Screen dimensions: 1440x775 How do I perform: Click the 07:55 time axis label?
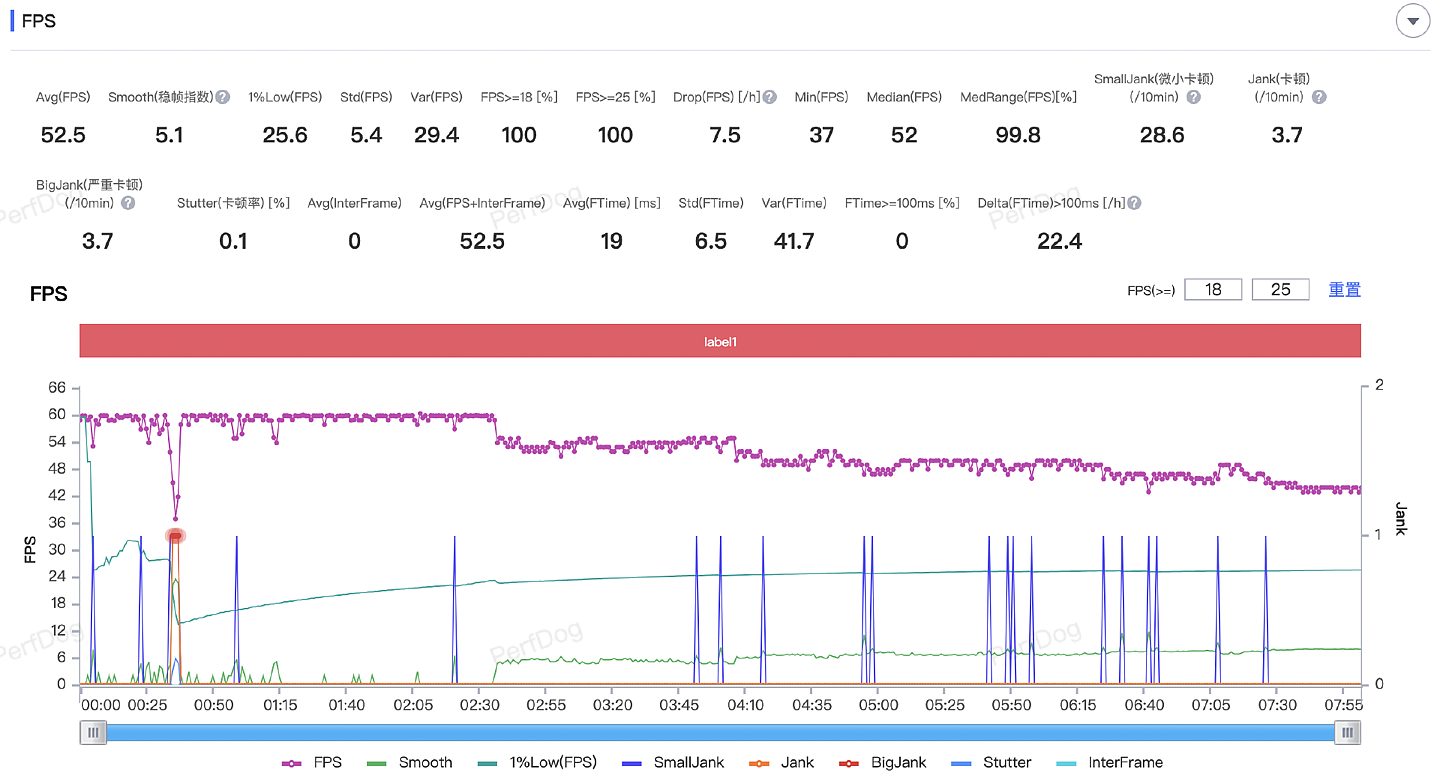(1343, 705)
